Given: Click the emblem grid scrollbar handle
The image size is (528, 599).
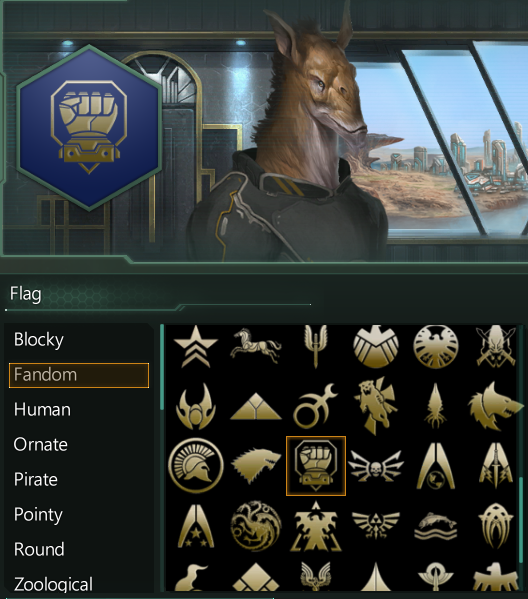Looking at the screenshot, I should coord(520,519).
